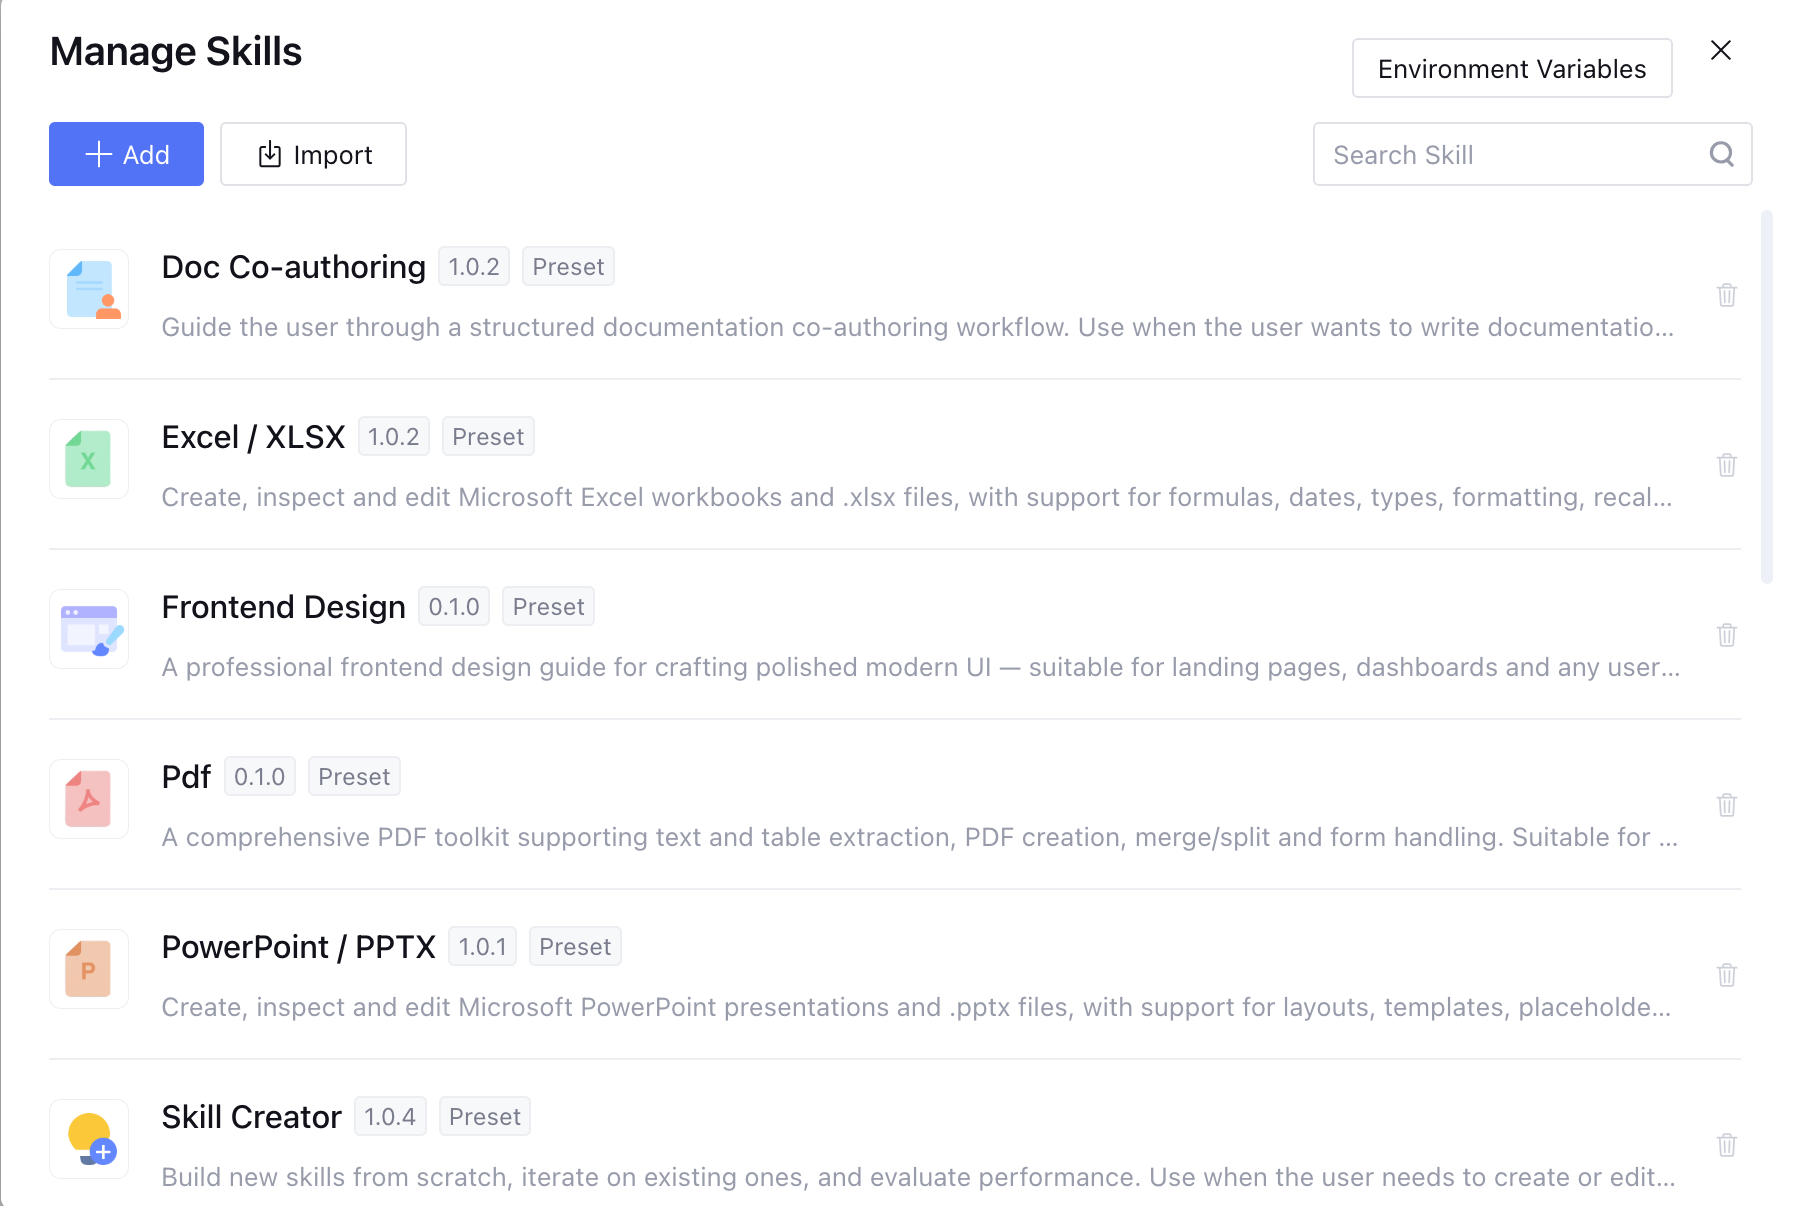Click the Frontend Design trash icon
The height and width of the screenshot is (1206, 1796).
[x=1726, y=635]
